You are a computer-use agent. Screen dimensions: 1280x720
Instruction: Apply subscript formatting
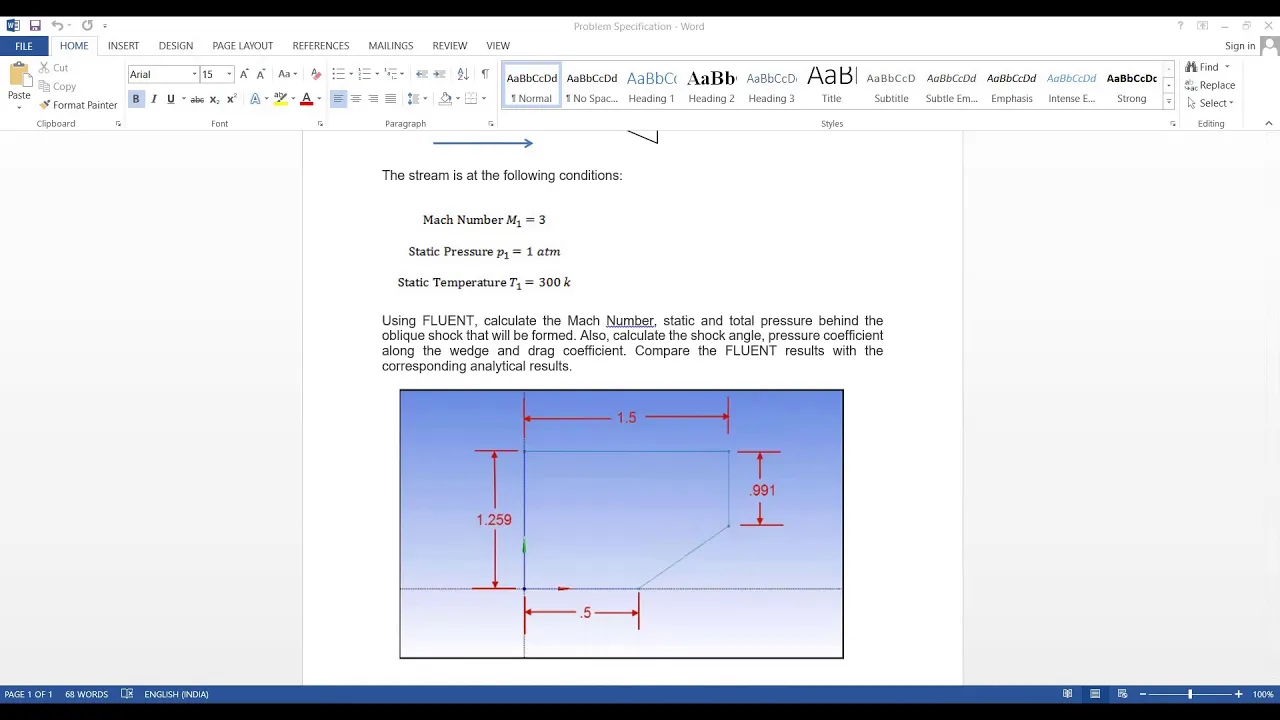pyautogui.click(x=214, y=99)
